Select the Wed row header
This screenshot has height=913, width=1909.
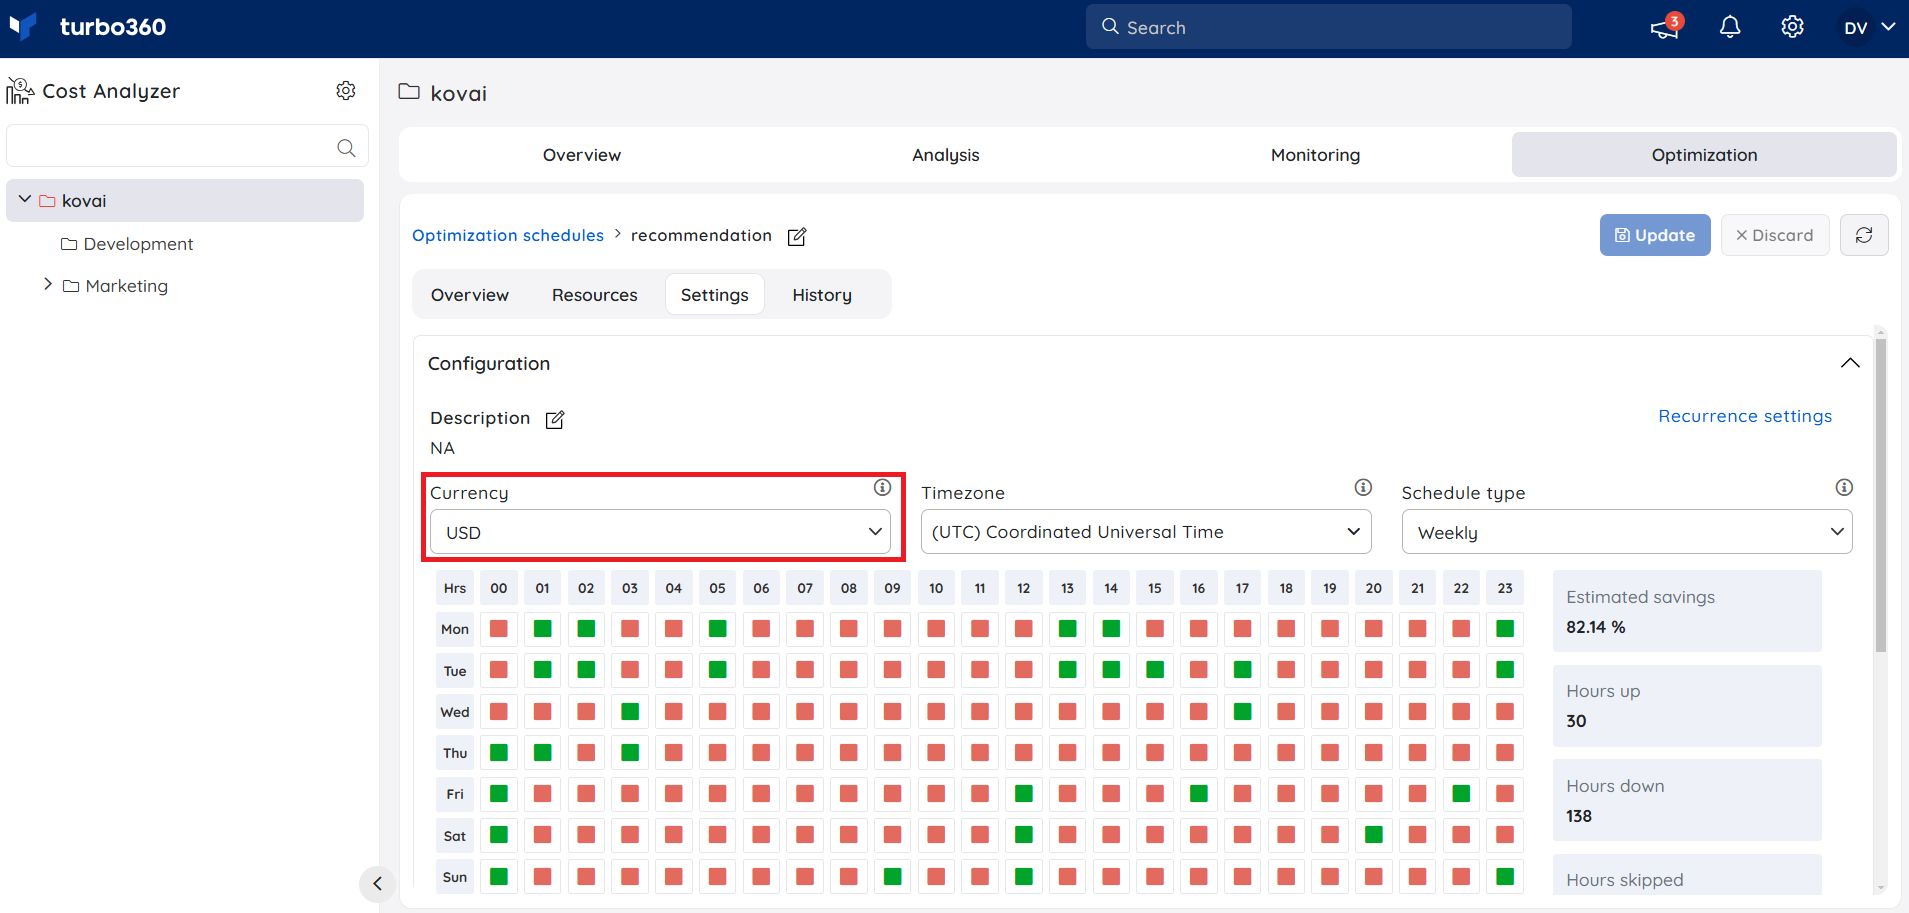(455, 712)
